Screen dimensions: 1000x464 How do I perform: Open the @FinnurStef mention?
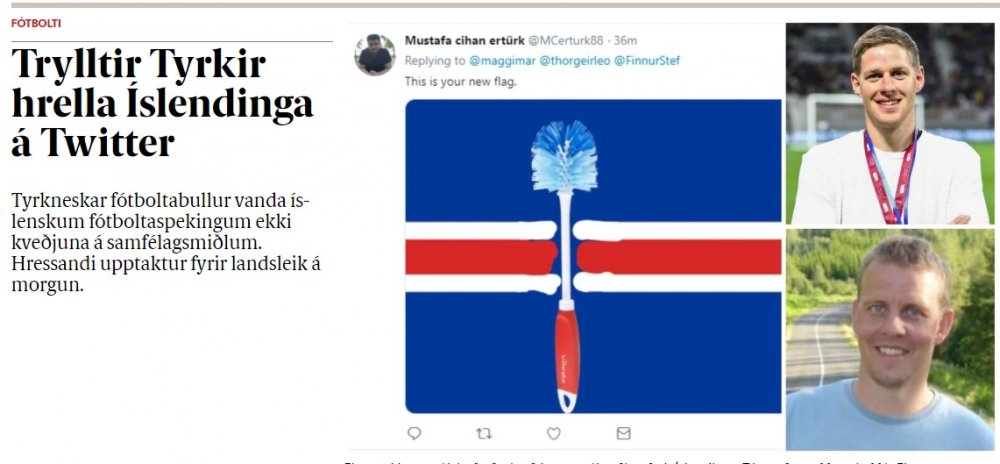(x=647, y=61)
